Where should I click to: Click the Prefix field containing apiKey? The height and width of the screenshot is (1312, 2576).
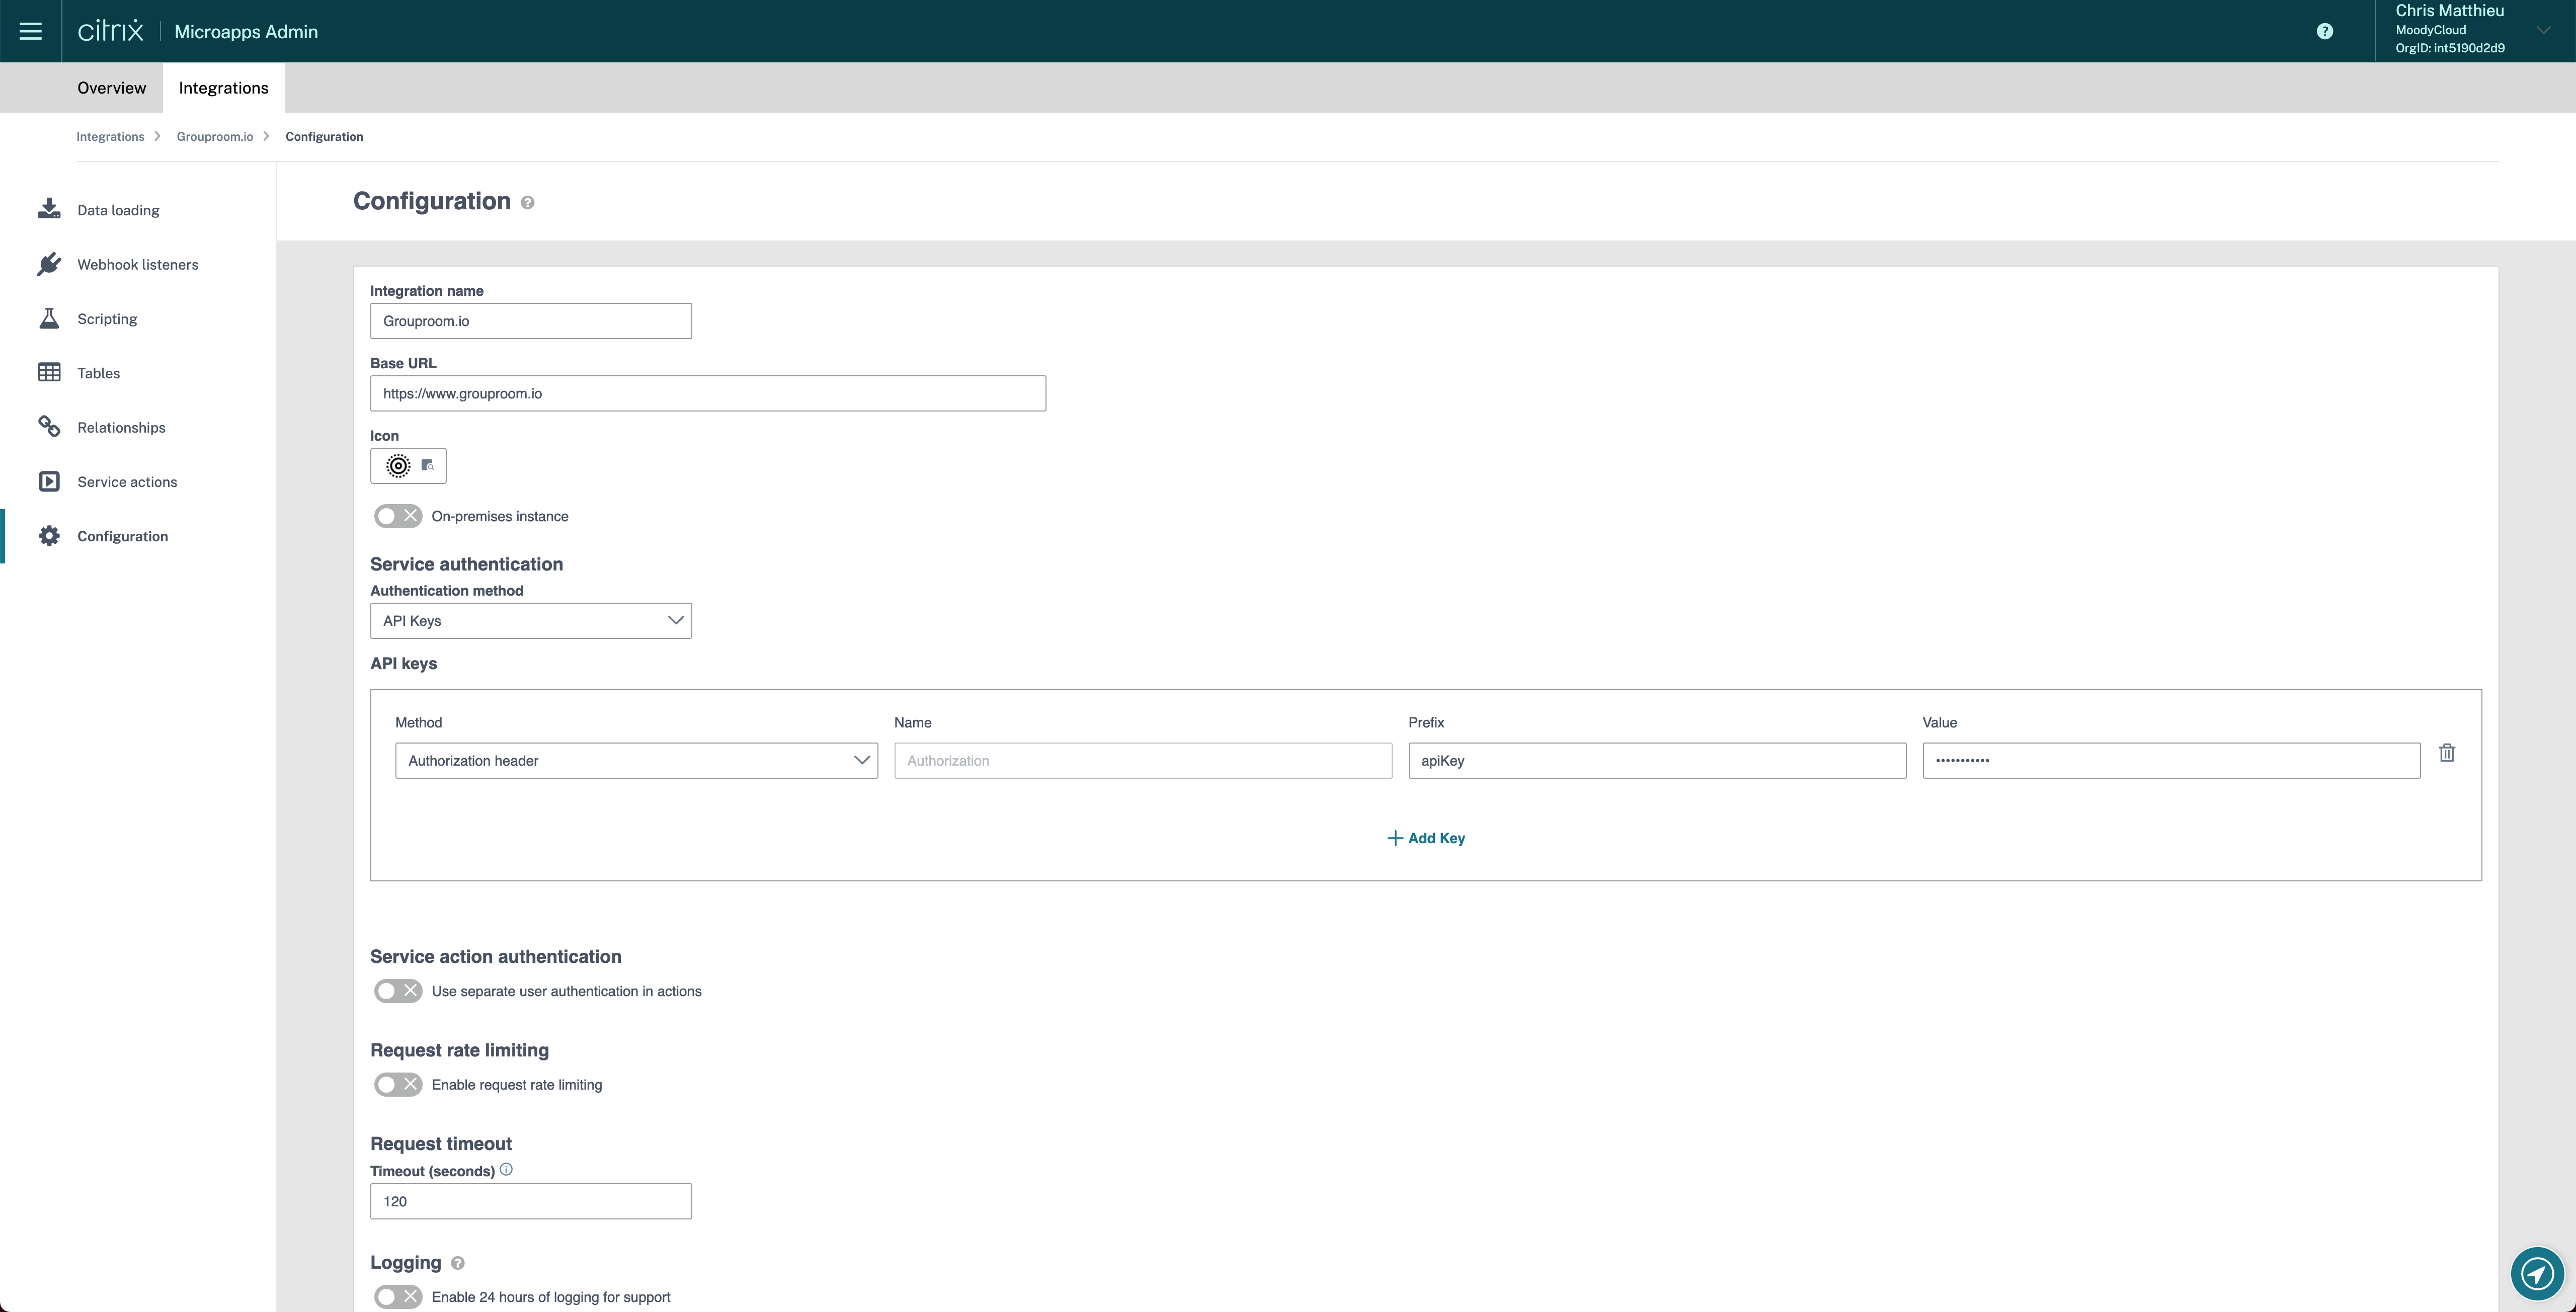pos(1657,761)
